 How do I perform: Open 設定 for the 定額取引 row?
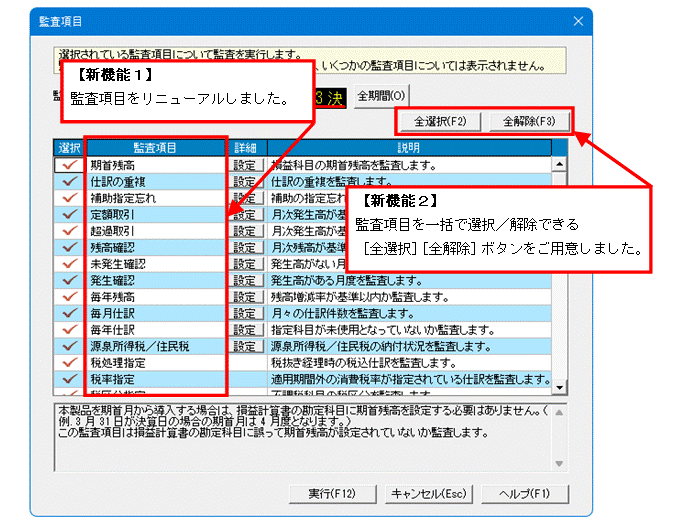click(x=246, y=215)
